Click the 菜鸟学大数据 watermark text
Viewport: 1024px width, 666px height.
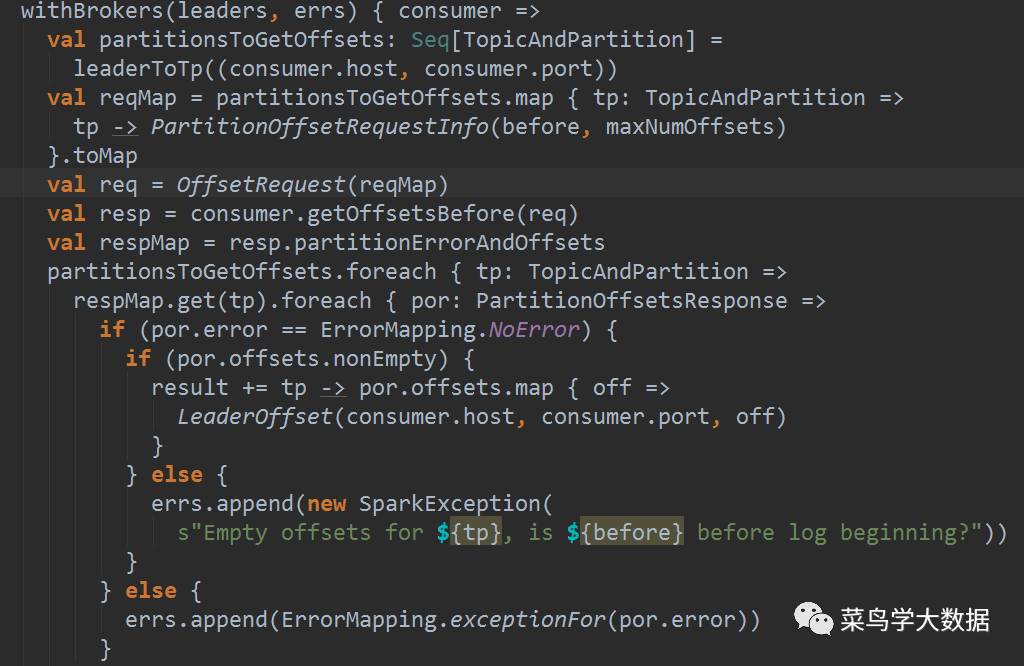[915, 620]
